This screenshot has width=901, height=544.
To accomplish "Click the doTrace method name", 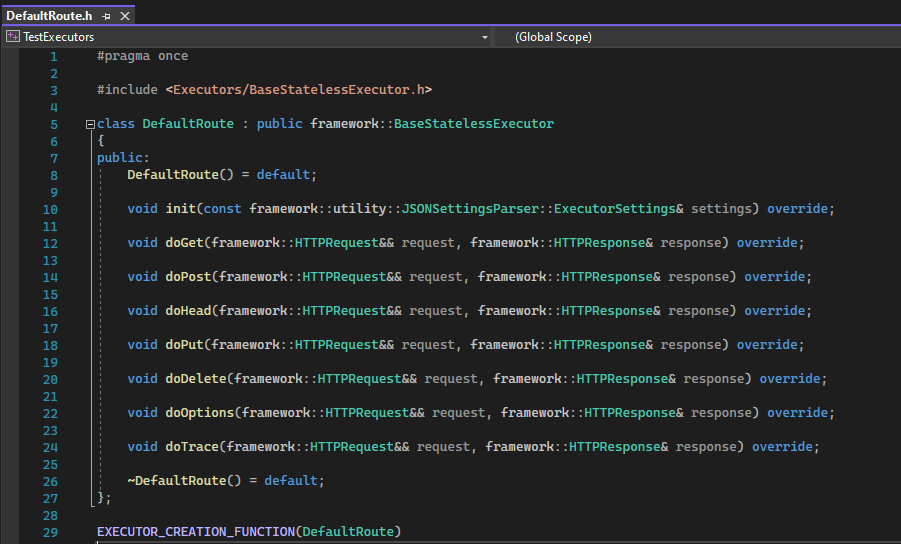I will click(192, 446).
